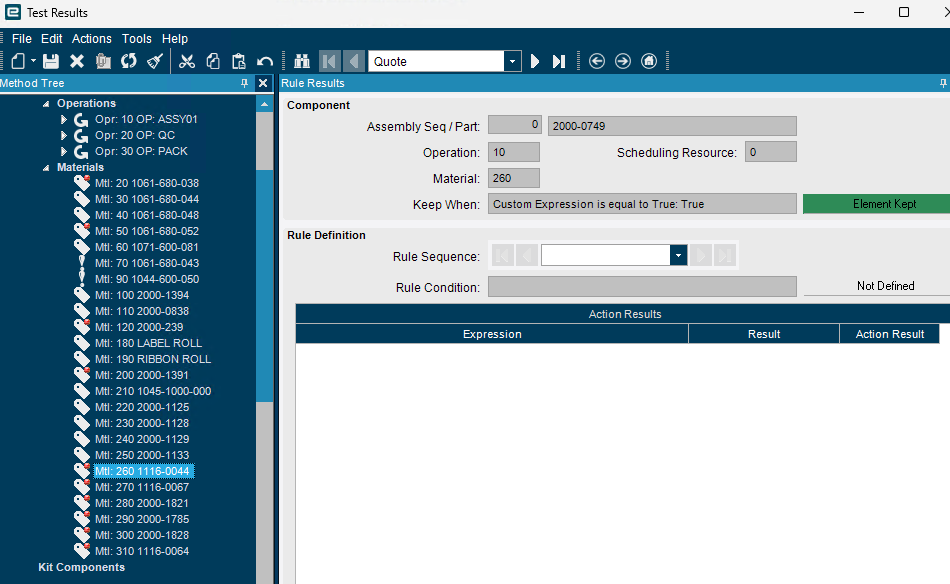Screen dimensions: 950x584
Task: Toggle pin on Method Tree panel
Action: point(244,83)
